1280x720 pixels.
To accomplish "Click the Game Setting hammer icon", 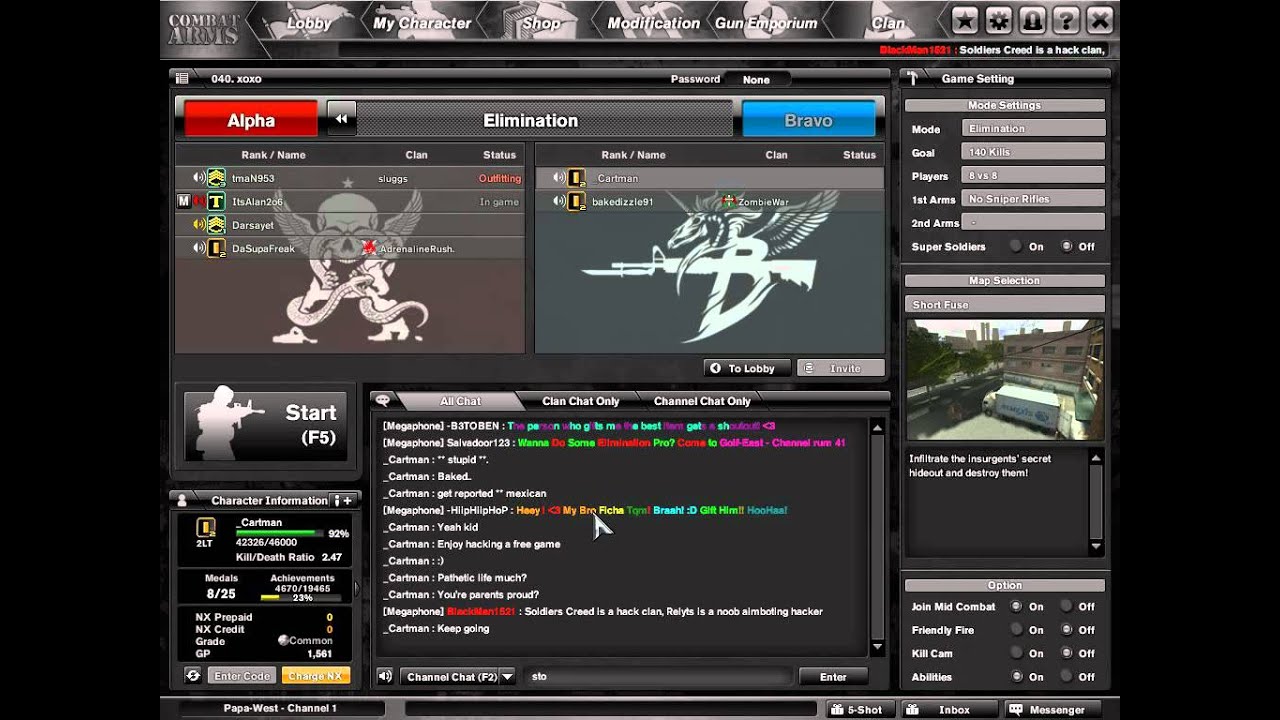I will tap(912, 78).
